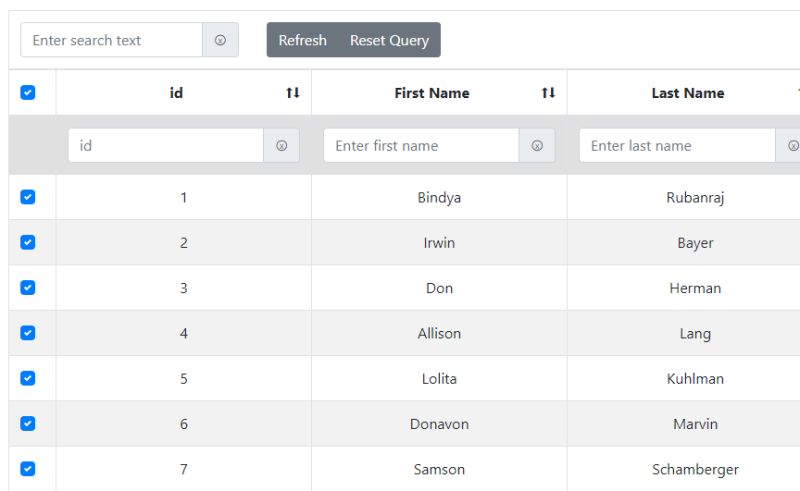Focus the Enter last name input

point(678,145)
